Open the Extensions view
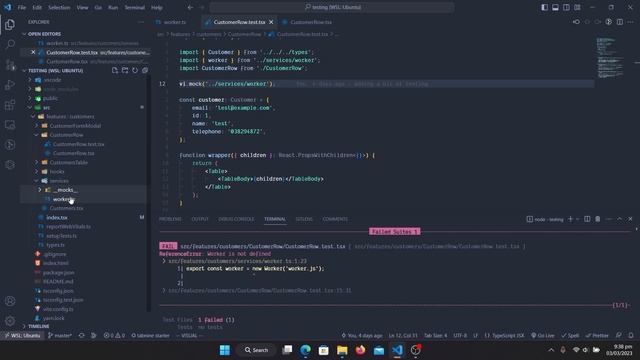 click(10, 104)
